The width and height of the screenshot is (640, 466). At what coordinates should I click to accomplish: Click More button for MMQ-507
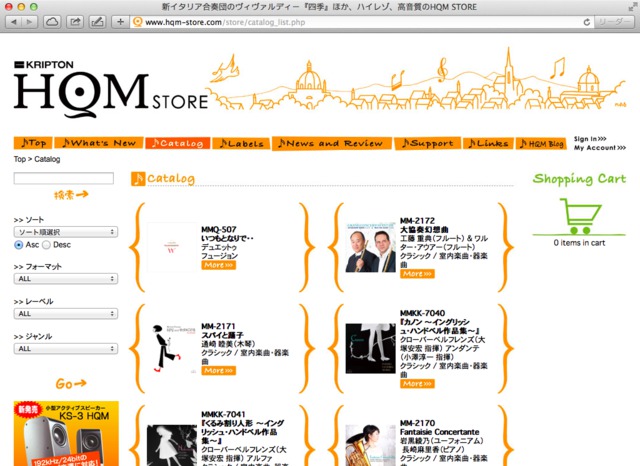click(x=218, y=265)
